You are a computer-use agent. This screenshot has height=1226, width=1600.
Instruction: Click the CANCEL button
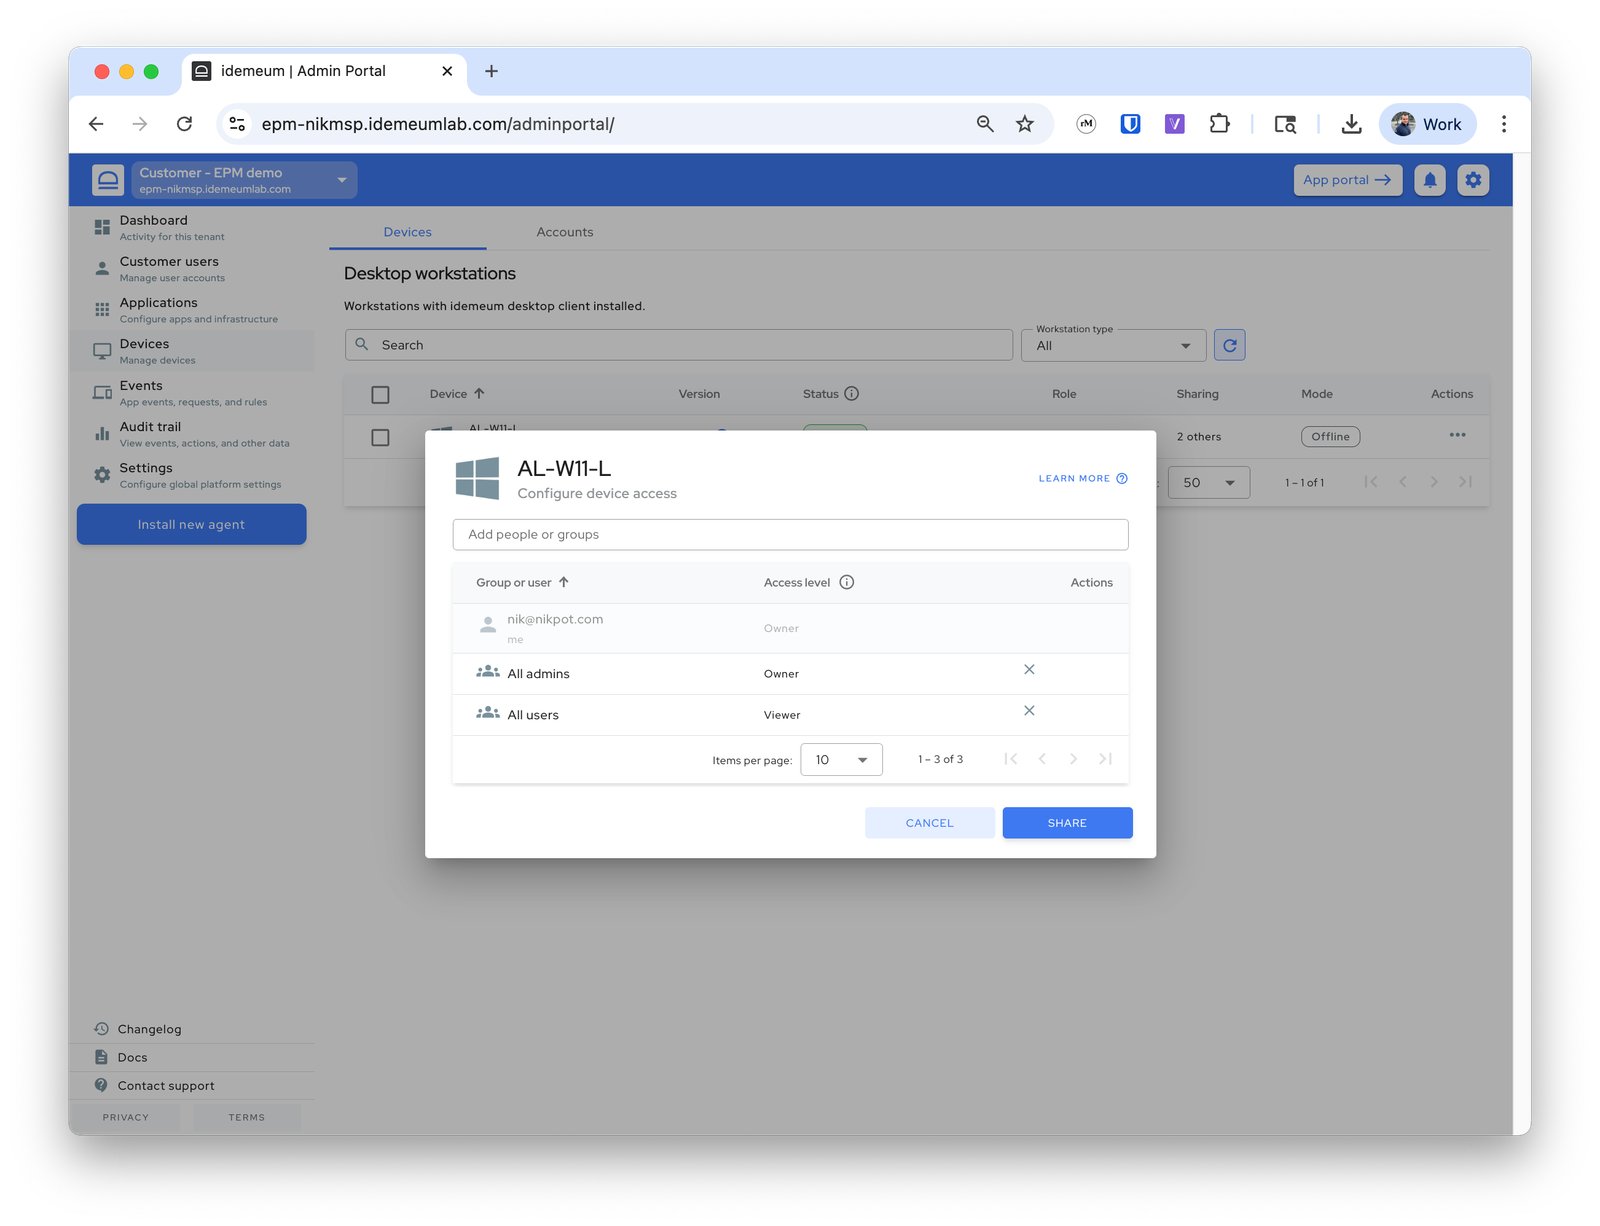point(929,822)
